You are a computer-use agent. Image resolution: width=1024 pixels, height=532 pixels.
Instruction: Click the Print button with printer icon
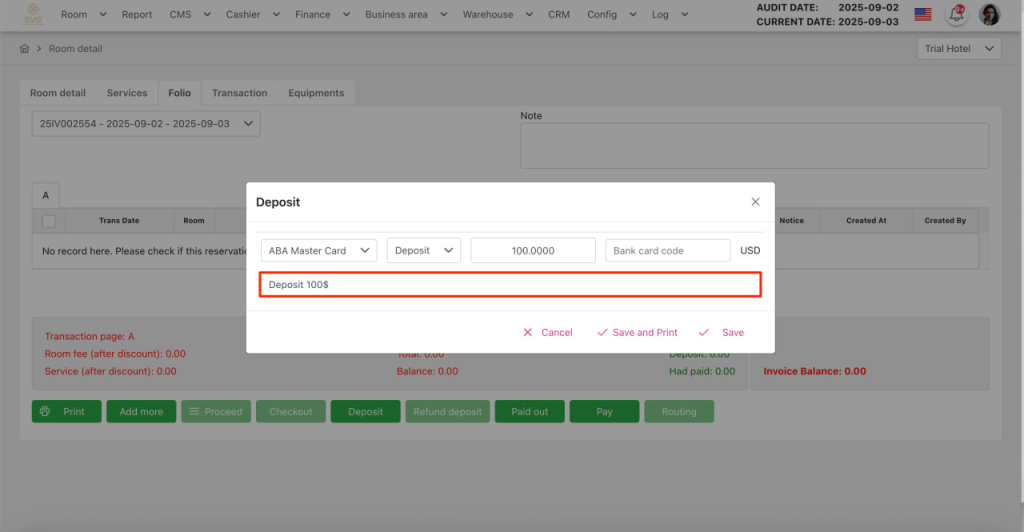click(x=66, y=411)
